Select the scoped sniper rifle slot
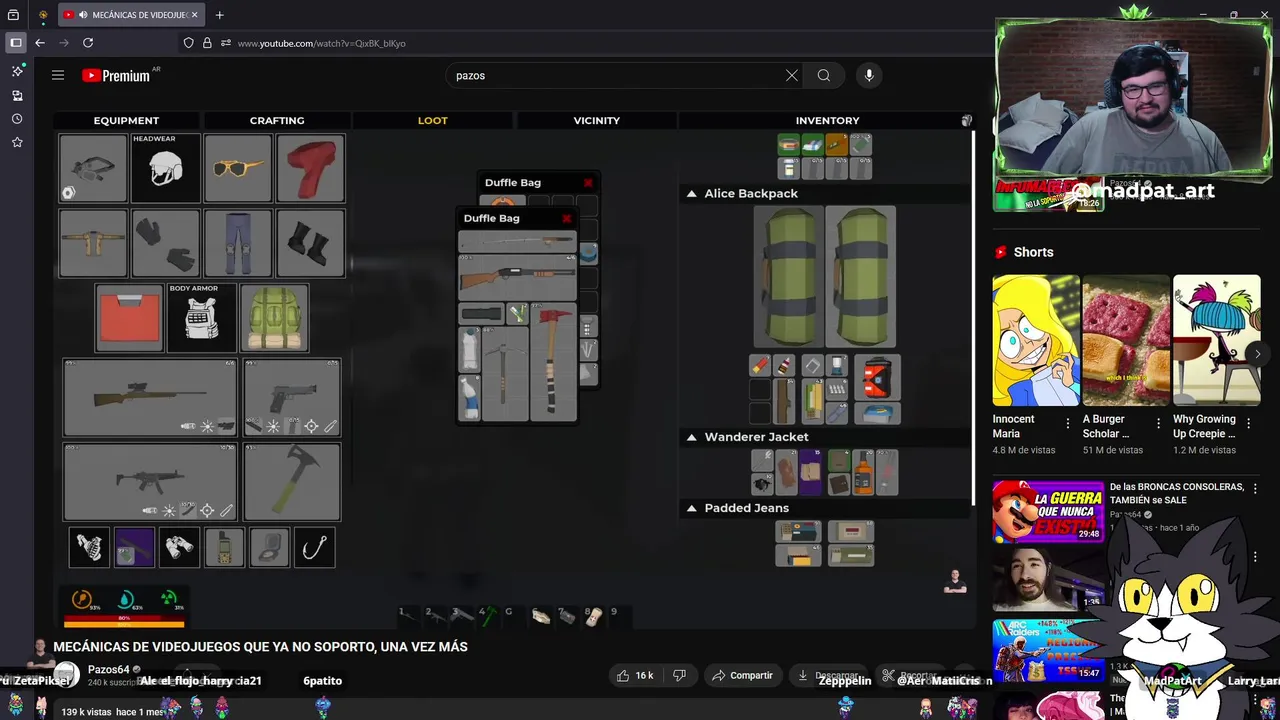Image resolution: width=1280 pixels, height=720 pixels. tap(150, 397)
